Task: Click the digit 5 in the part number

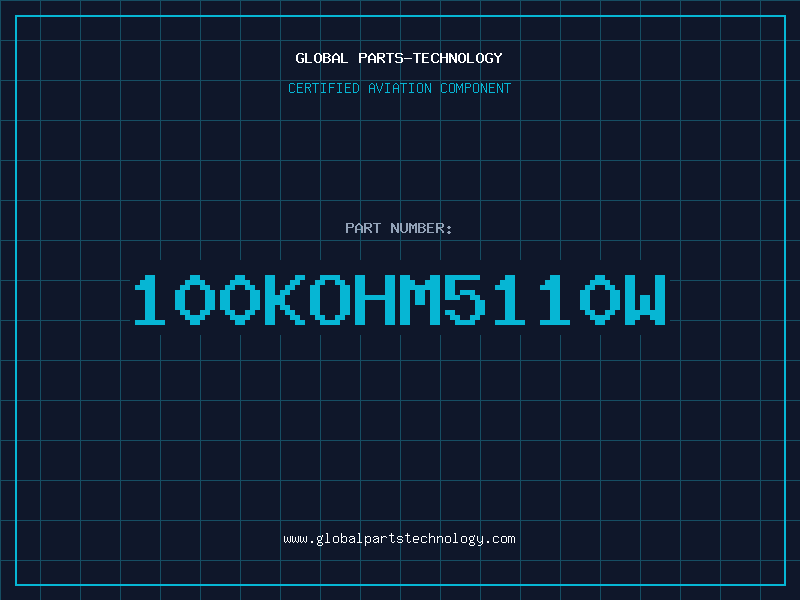Action: (465, 299)
